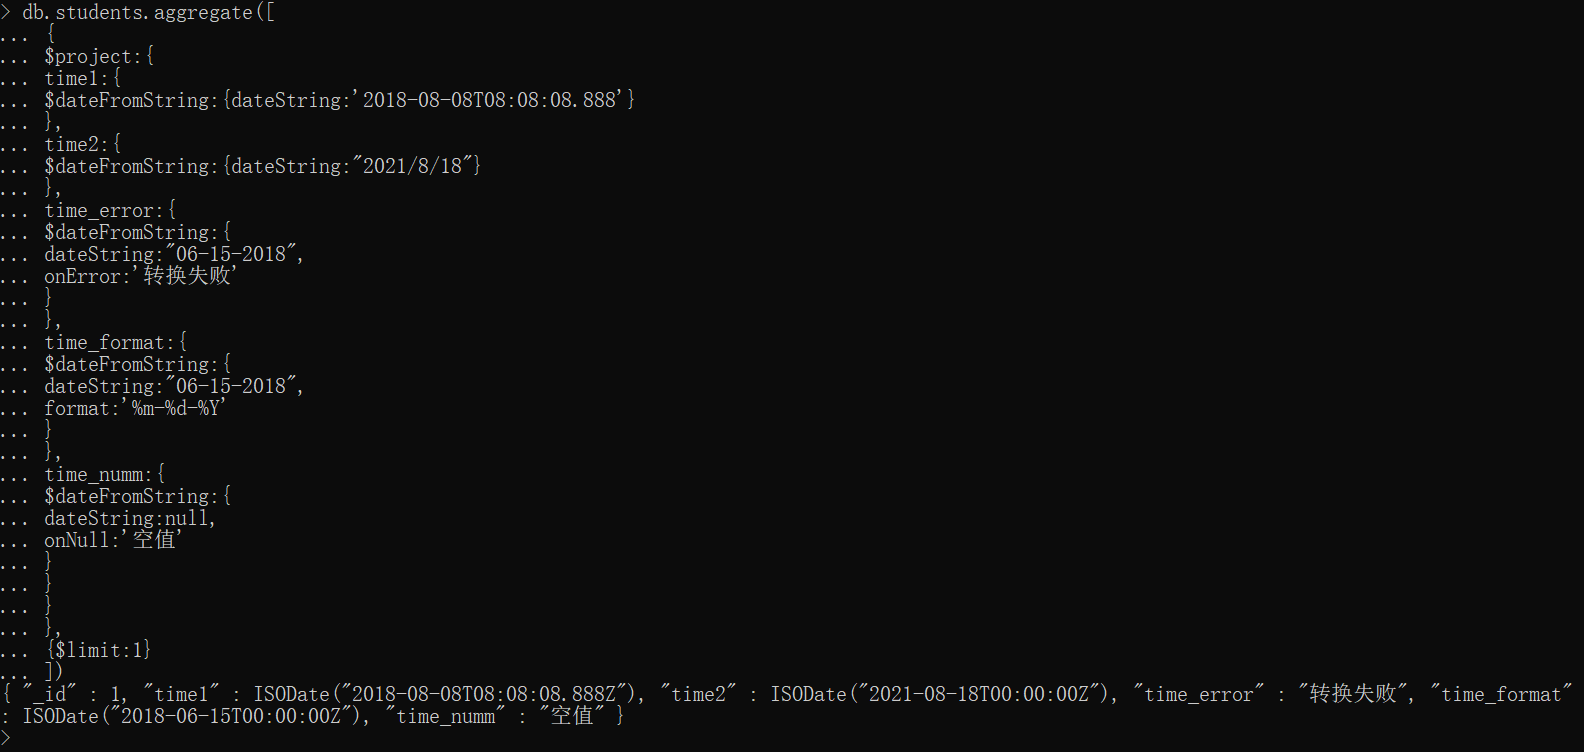Click the onError '转换失败' line
1584x752 pixels.
point(140,277)
